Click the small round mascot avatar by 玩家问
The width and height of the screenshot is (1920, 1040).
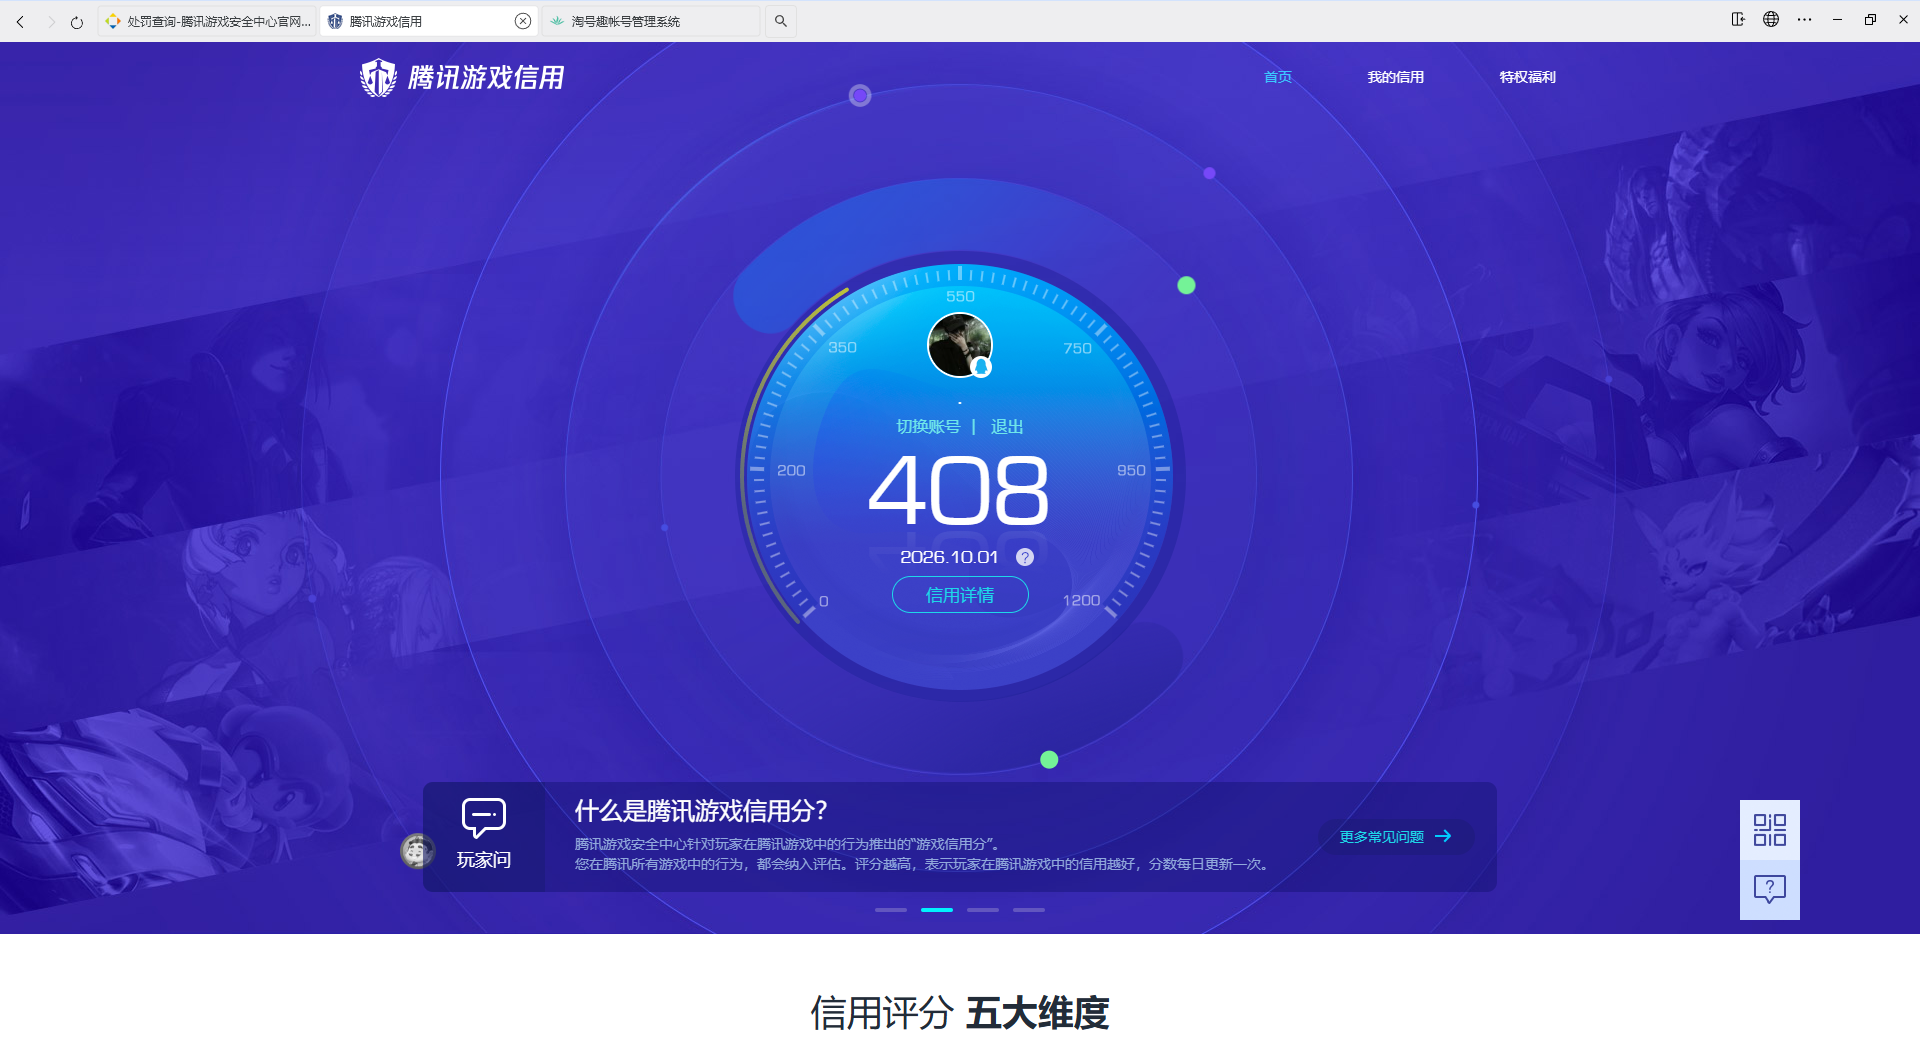tap(417, 851)
